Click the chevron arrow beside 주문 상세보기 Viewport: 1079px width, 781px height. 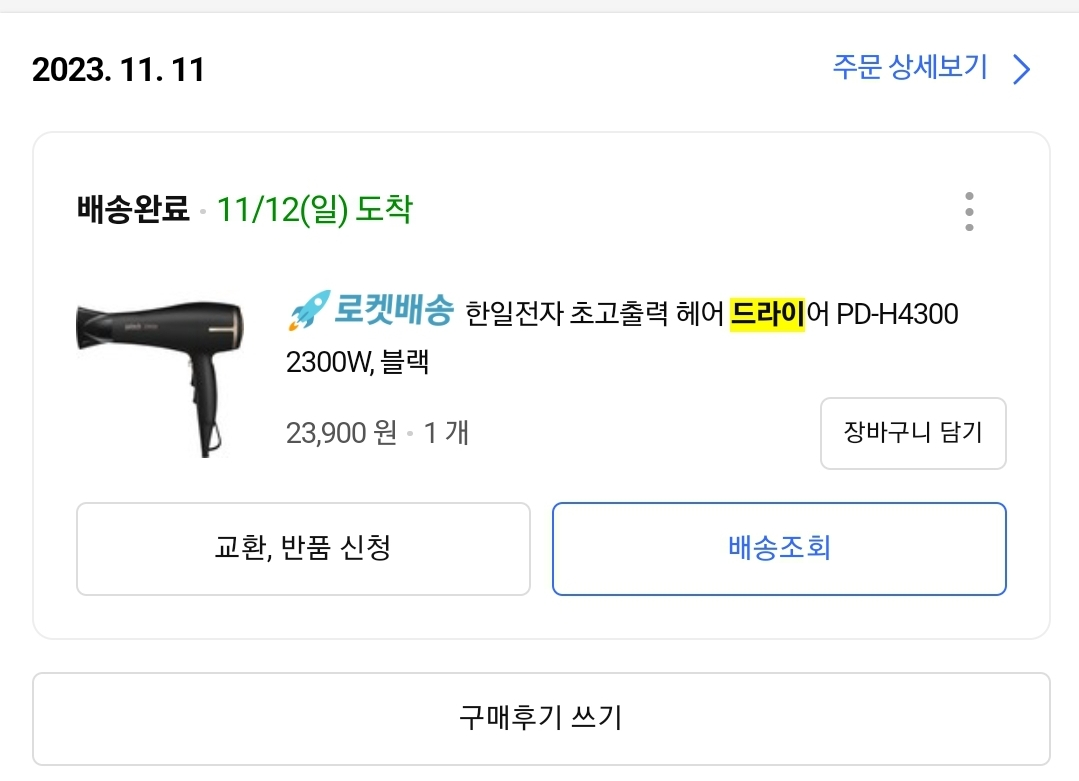coord(1022,69)
